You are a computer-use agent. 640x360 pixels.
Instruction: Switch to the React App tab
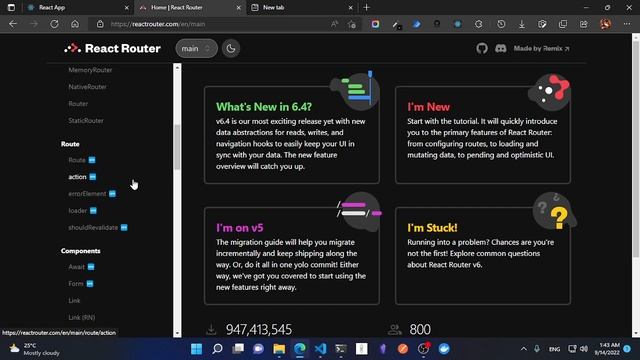pyautogui.click(x=78, y=7)
